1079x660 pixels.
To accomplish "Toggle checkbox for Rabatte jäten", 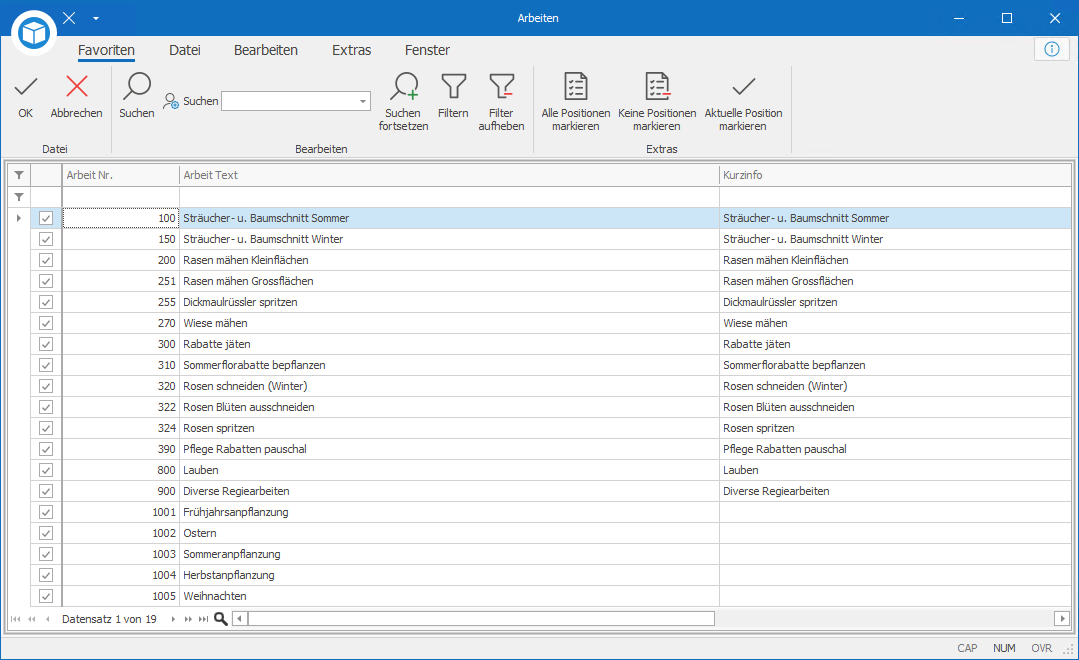I will coord(46,344).
